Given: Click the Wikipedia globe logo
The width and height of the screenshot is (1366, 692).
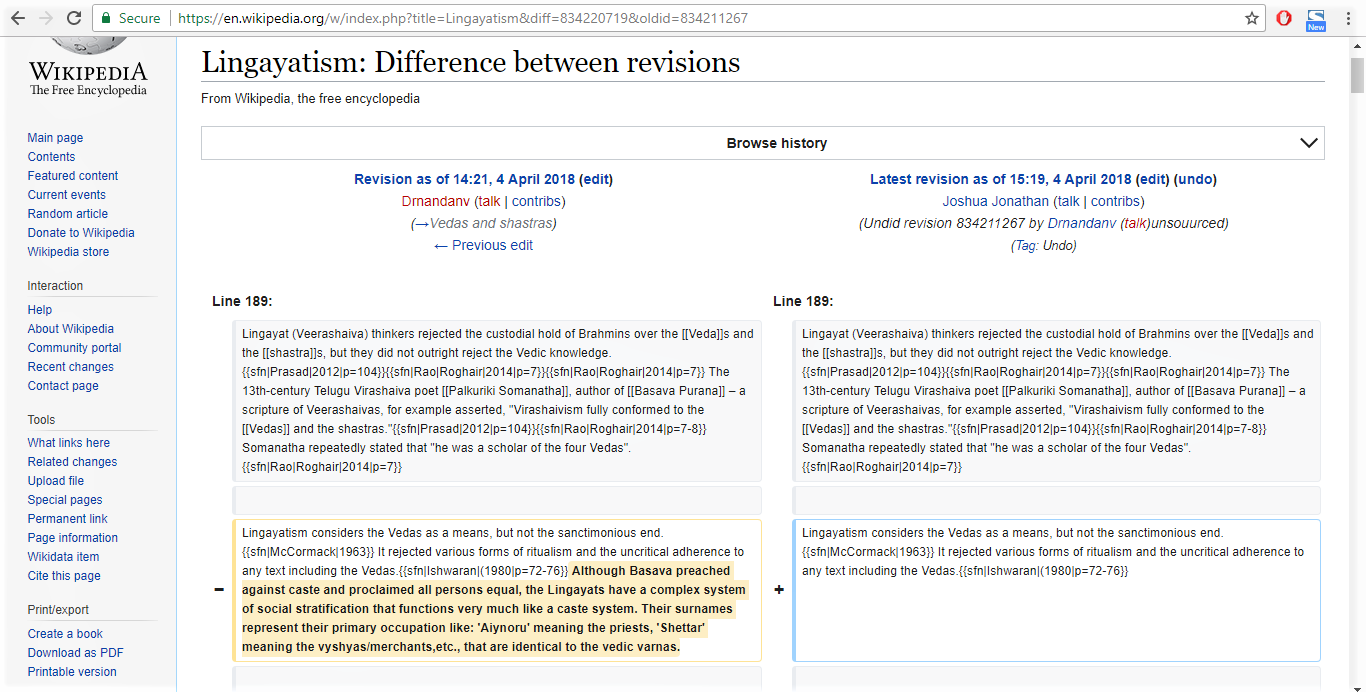Looking at the screenshot, I should (x=87, y=47).
